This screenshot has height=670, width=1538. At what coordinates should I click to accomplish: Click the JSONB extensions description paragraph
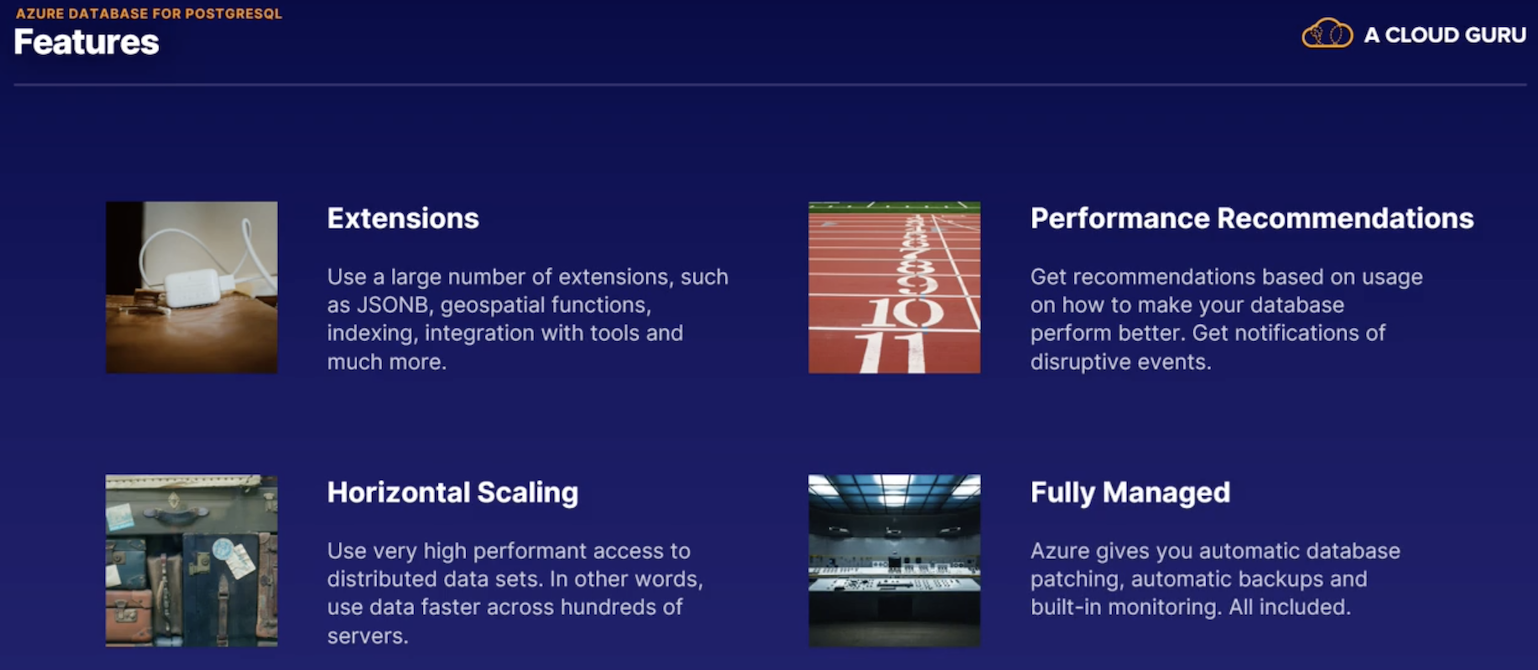528,319
